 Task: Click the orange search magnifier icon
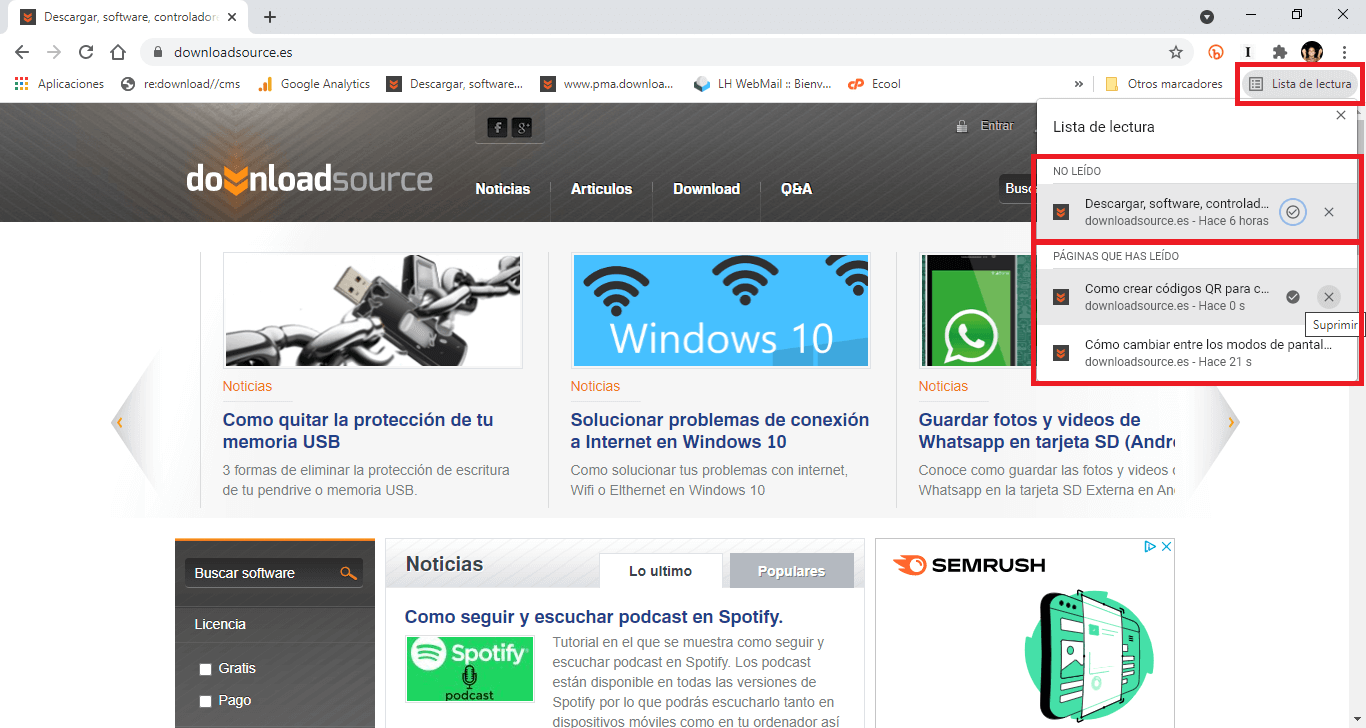(x=348, y=573)
